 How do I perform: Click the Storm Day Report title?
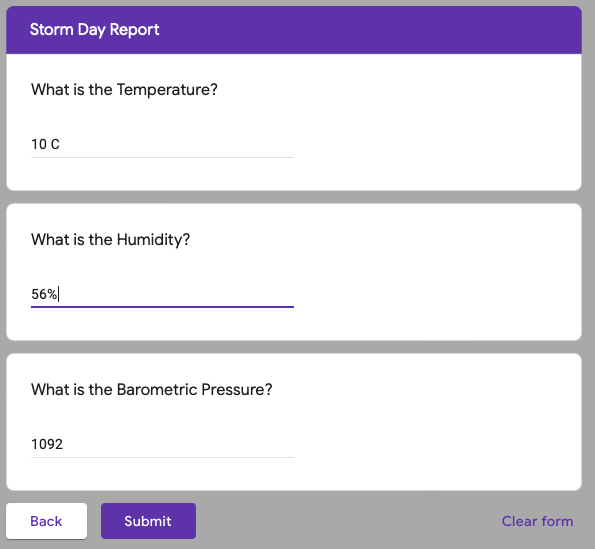pyautogui.click(x=94, y=30)
